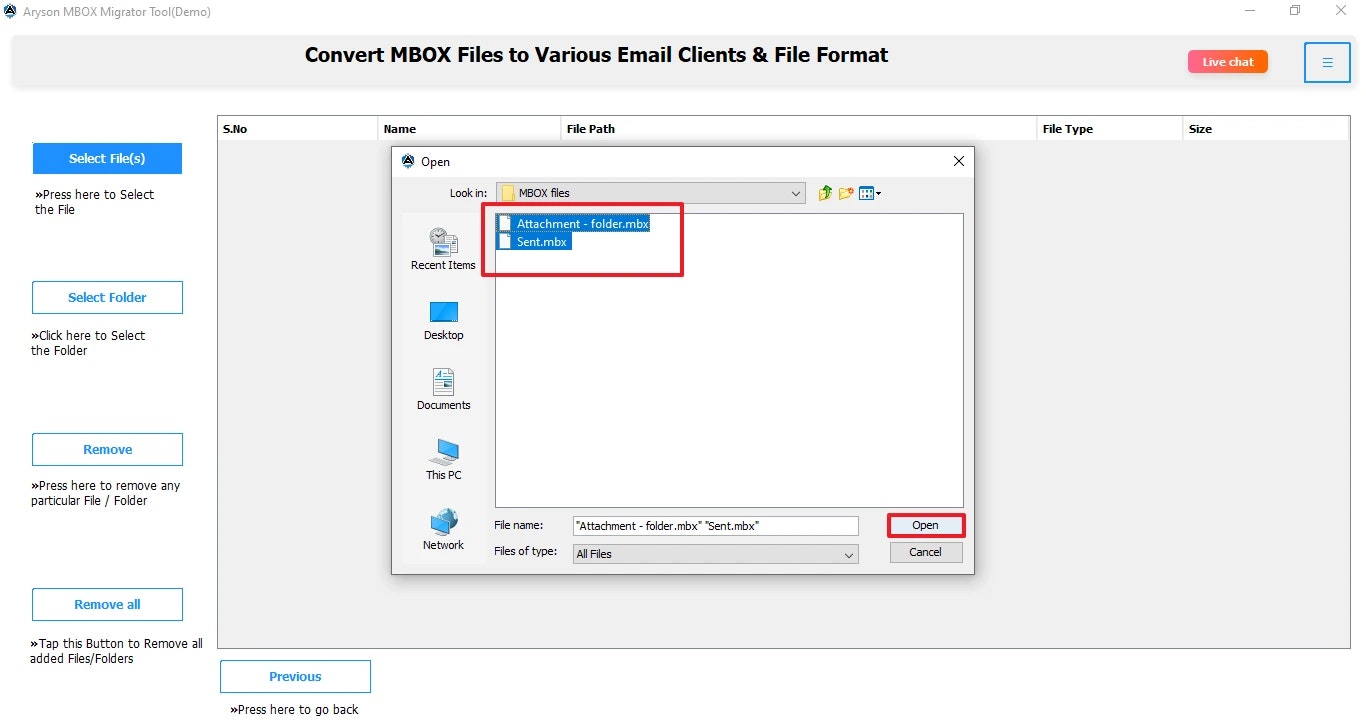Viewport: 1366px width, 728px height.
Task: Restore down the main application window
Action: (1295, 11)
